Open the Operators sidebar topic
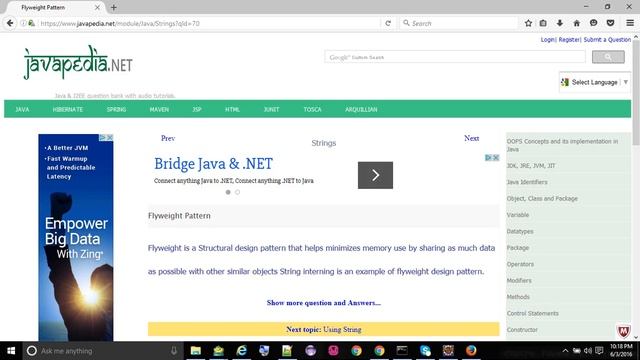Image resolution: width=640 pixels, height=360 pixels. (520, 264)
